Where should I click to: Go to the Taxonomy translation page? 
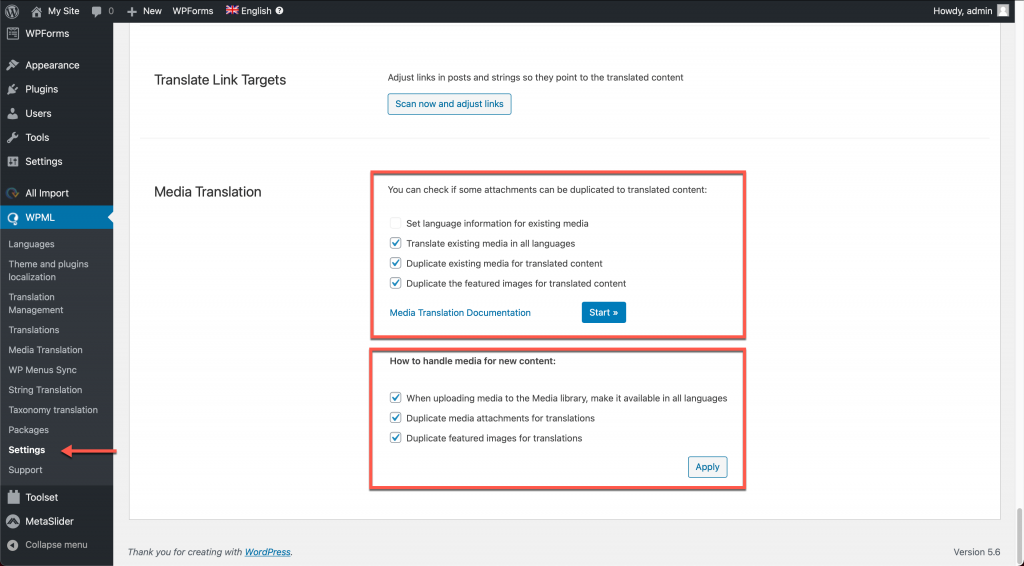click(53, 410)
